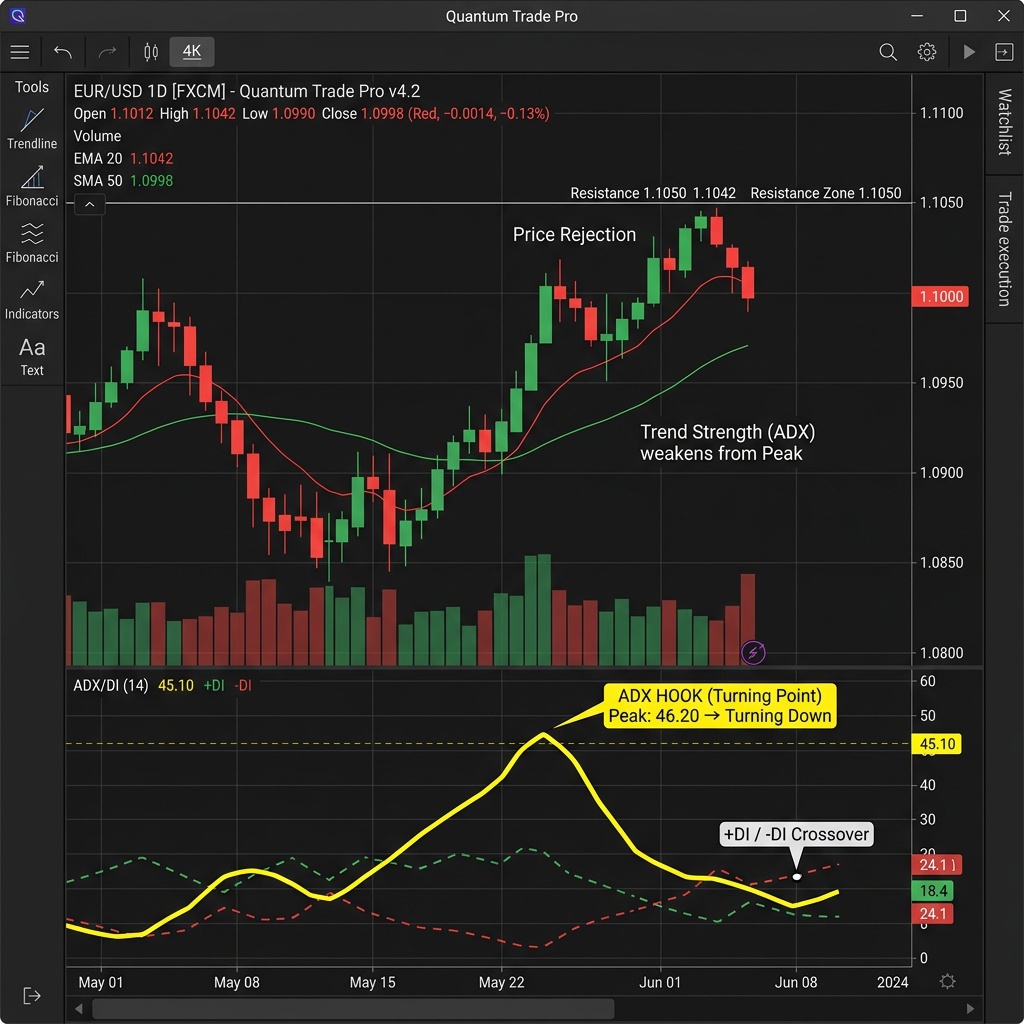Image resolution: width=1024 pixels, height=1024 pixels.
Task: Click the play replay button
Action: [969, 52]
